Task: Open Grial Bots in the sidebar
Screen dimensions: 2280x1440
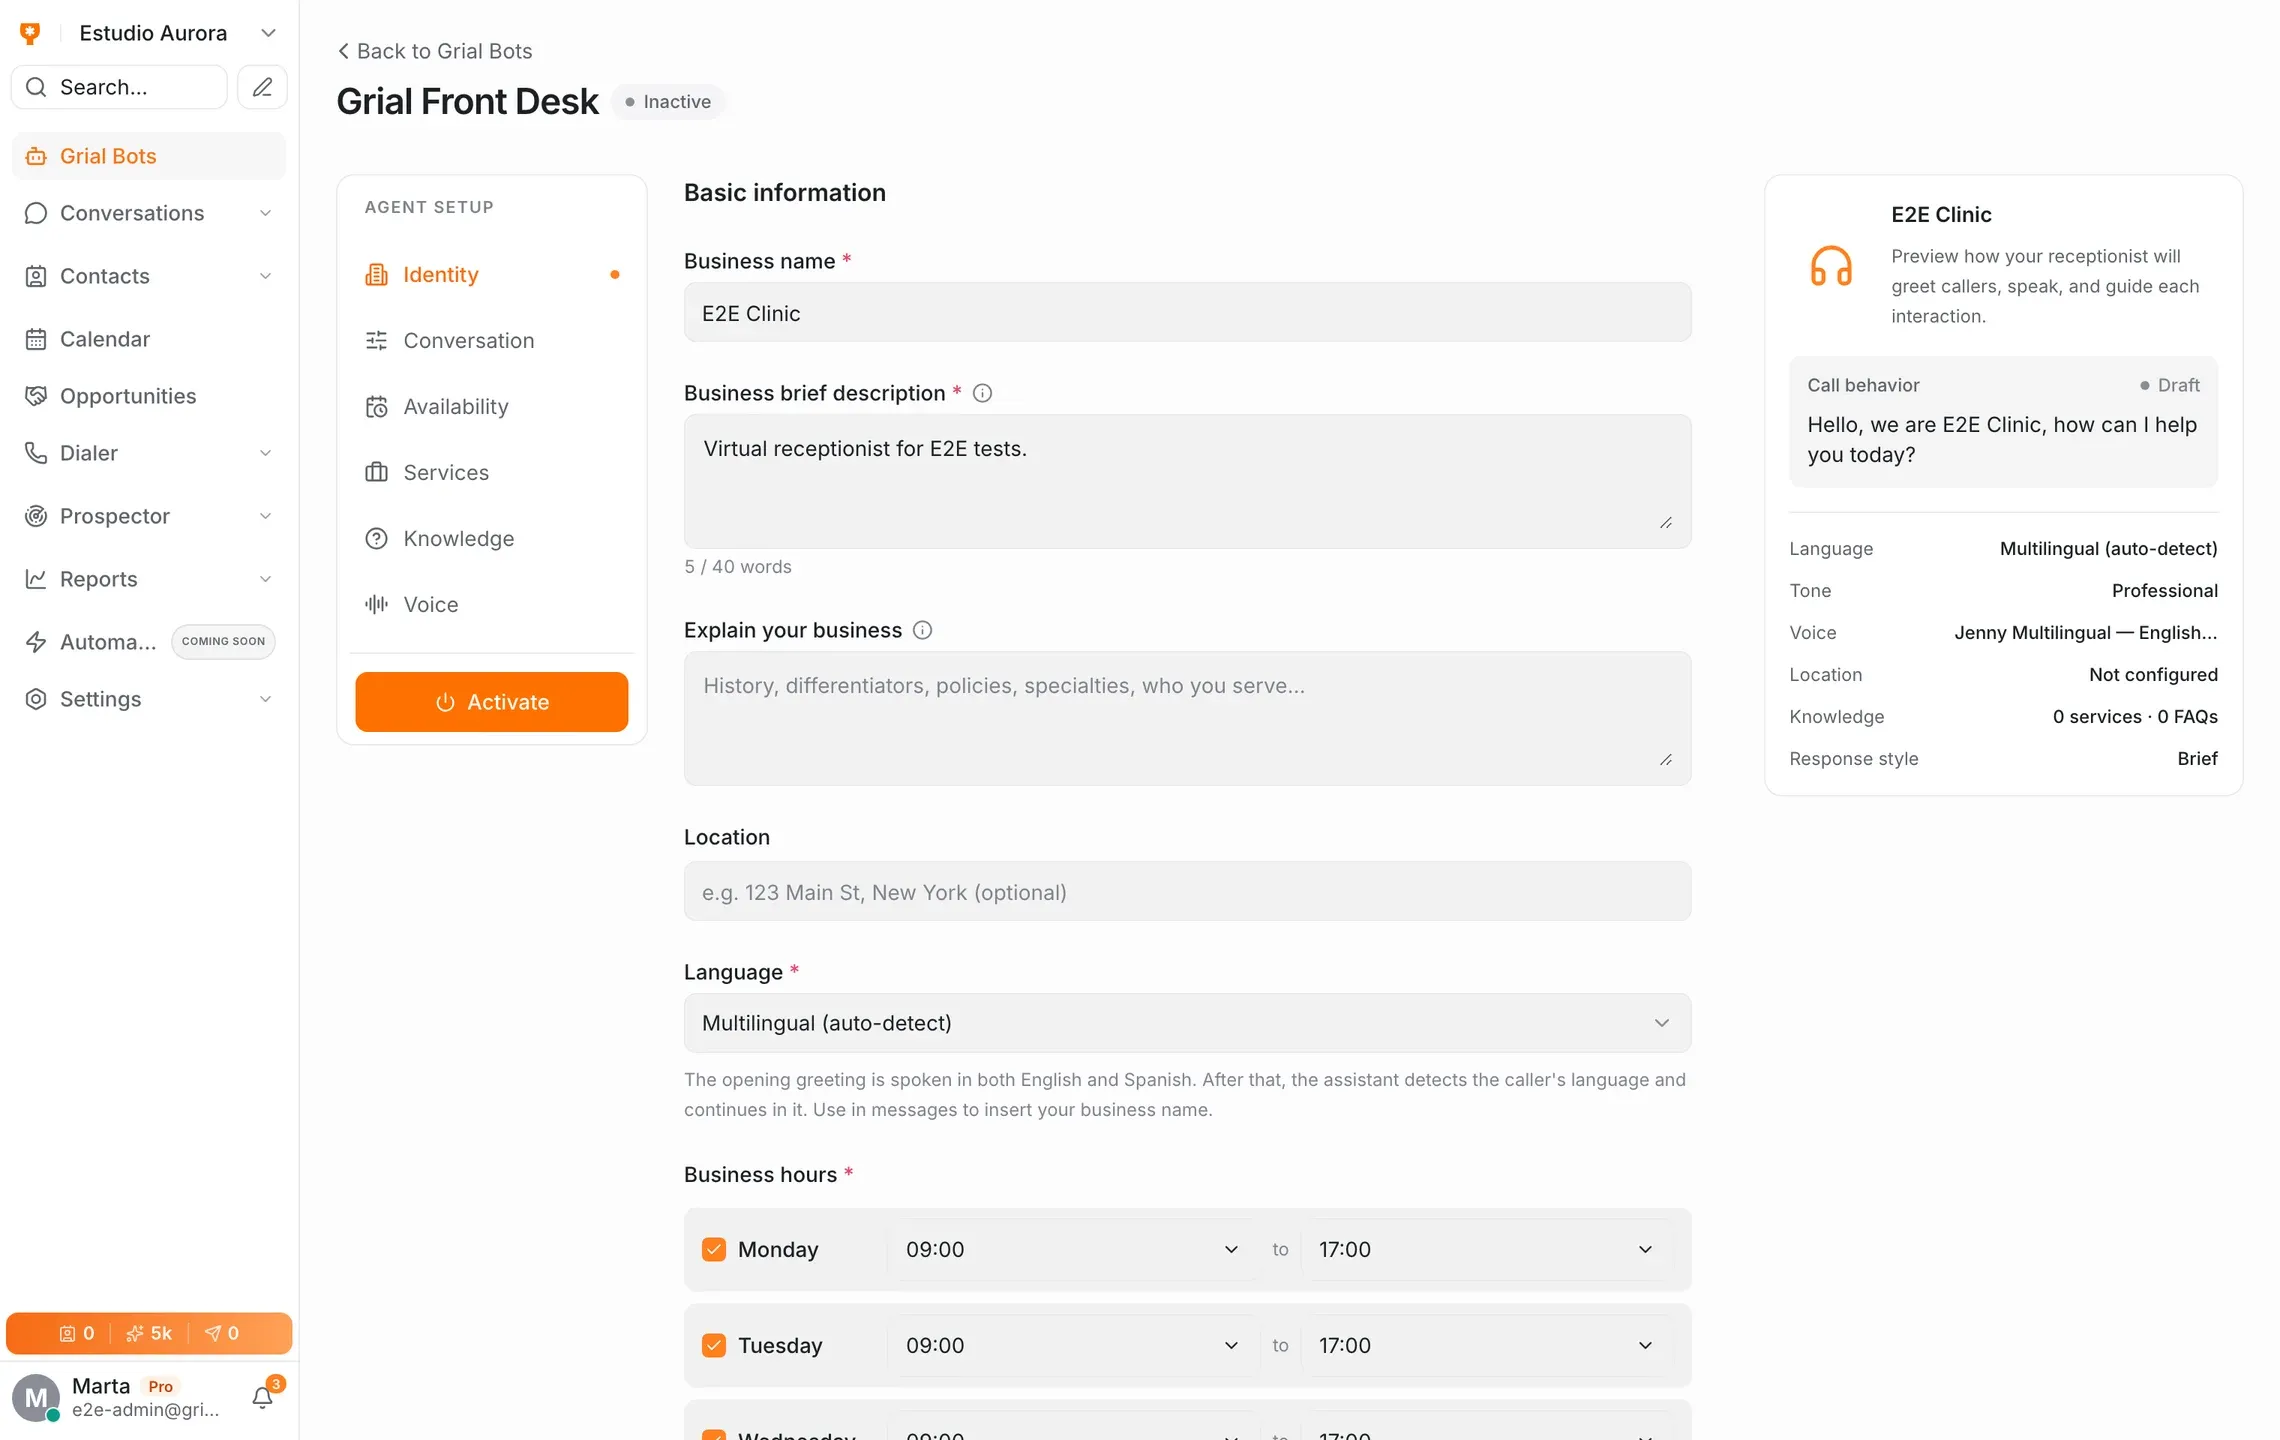Action: click(x=148, y=156)
